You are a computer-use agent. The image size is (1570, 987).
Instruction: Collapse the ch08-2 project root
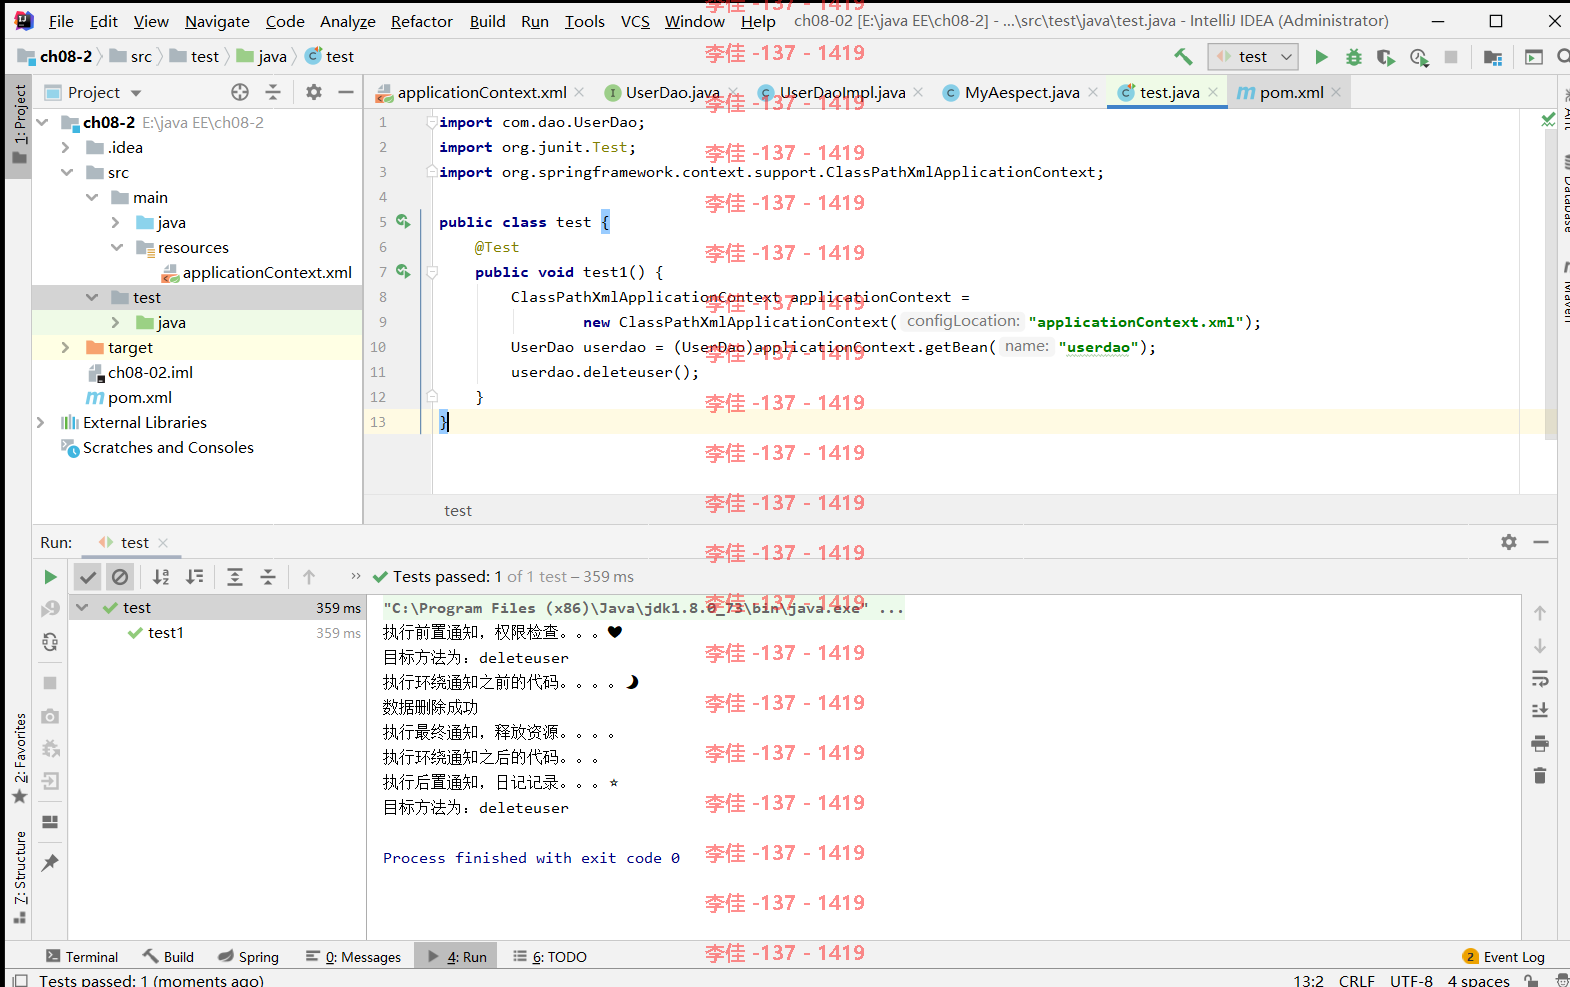pyautogui.click(x=43, y=122)
